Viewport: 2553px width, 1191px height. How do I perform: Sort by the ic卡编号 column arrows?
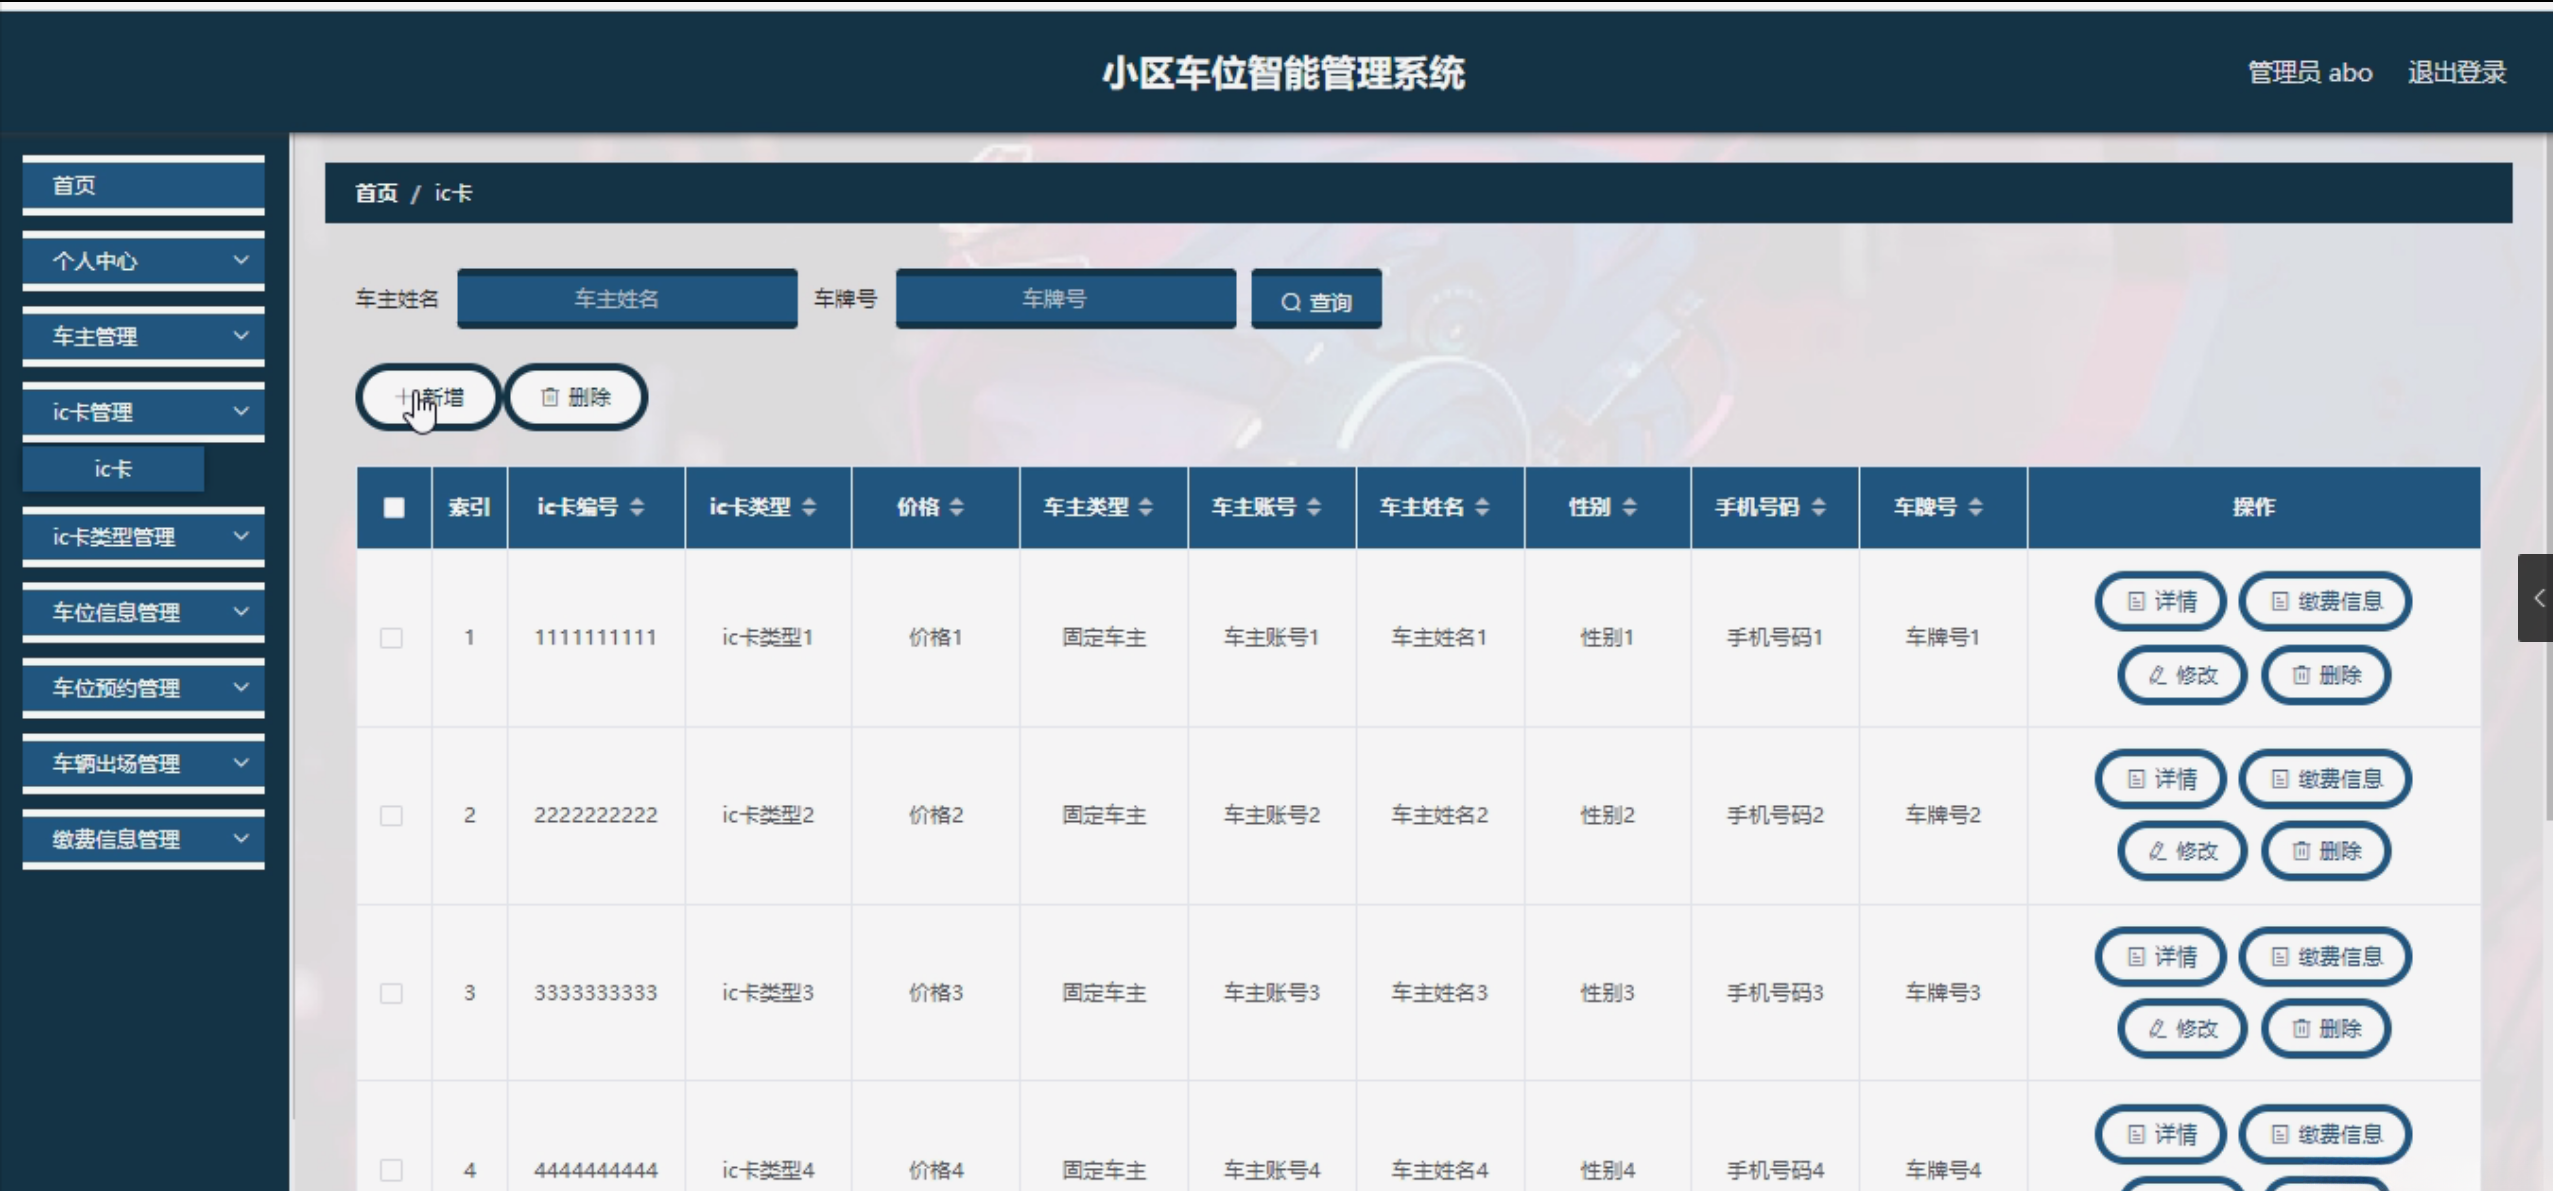point(637,507)
